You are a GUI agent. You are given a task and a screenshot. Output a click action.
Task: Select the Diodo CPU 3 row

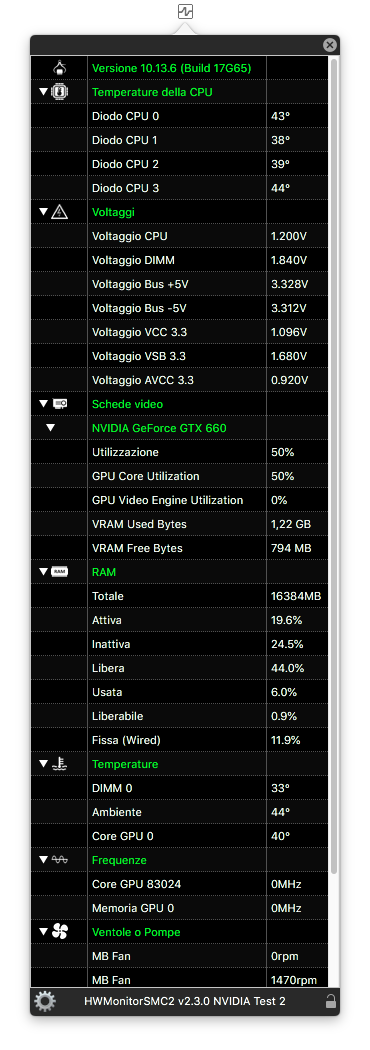pos(180,188)
